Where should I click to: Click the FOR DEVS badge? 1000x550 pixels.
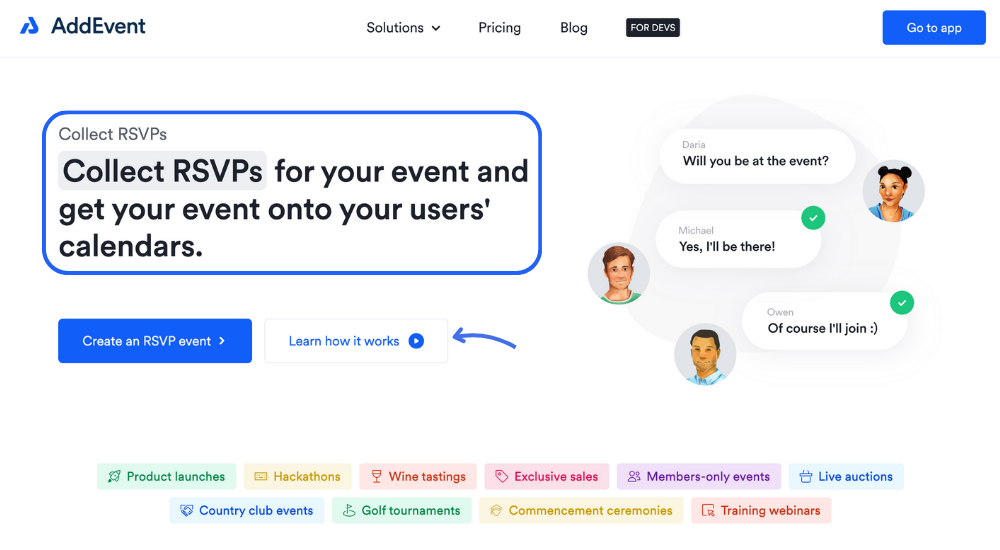tap(653, 28)
